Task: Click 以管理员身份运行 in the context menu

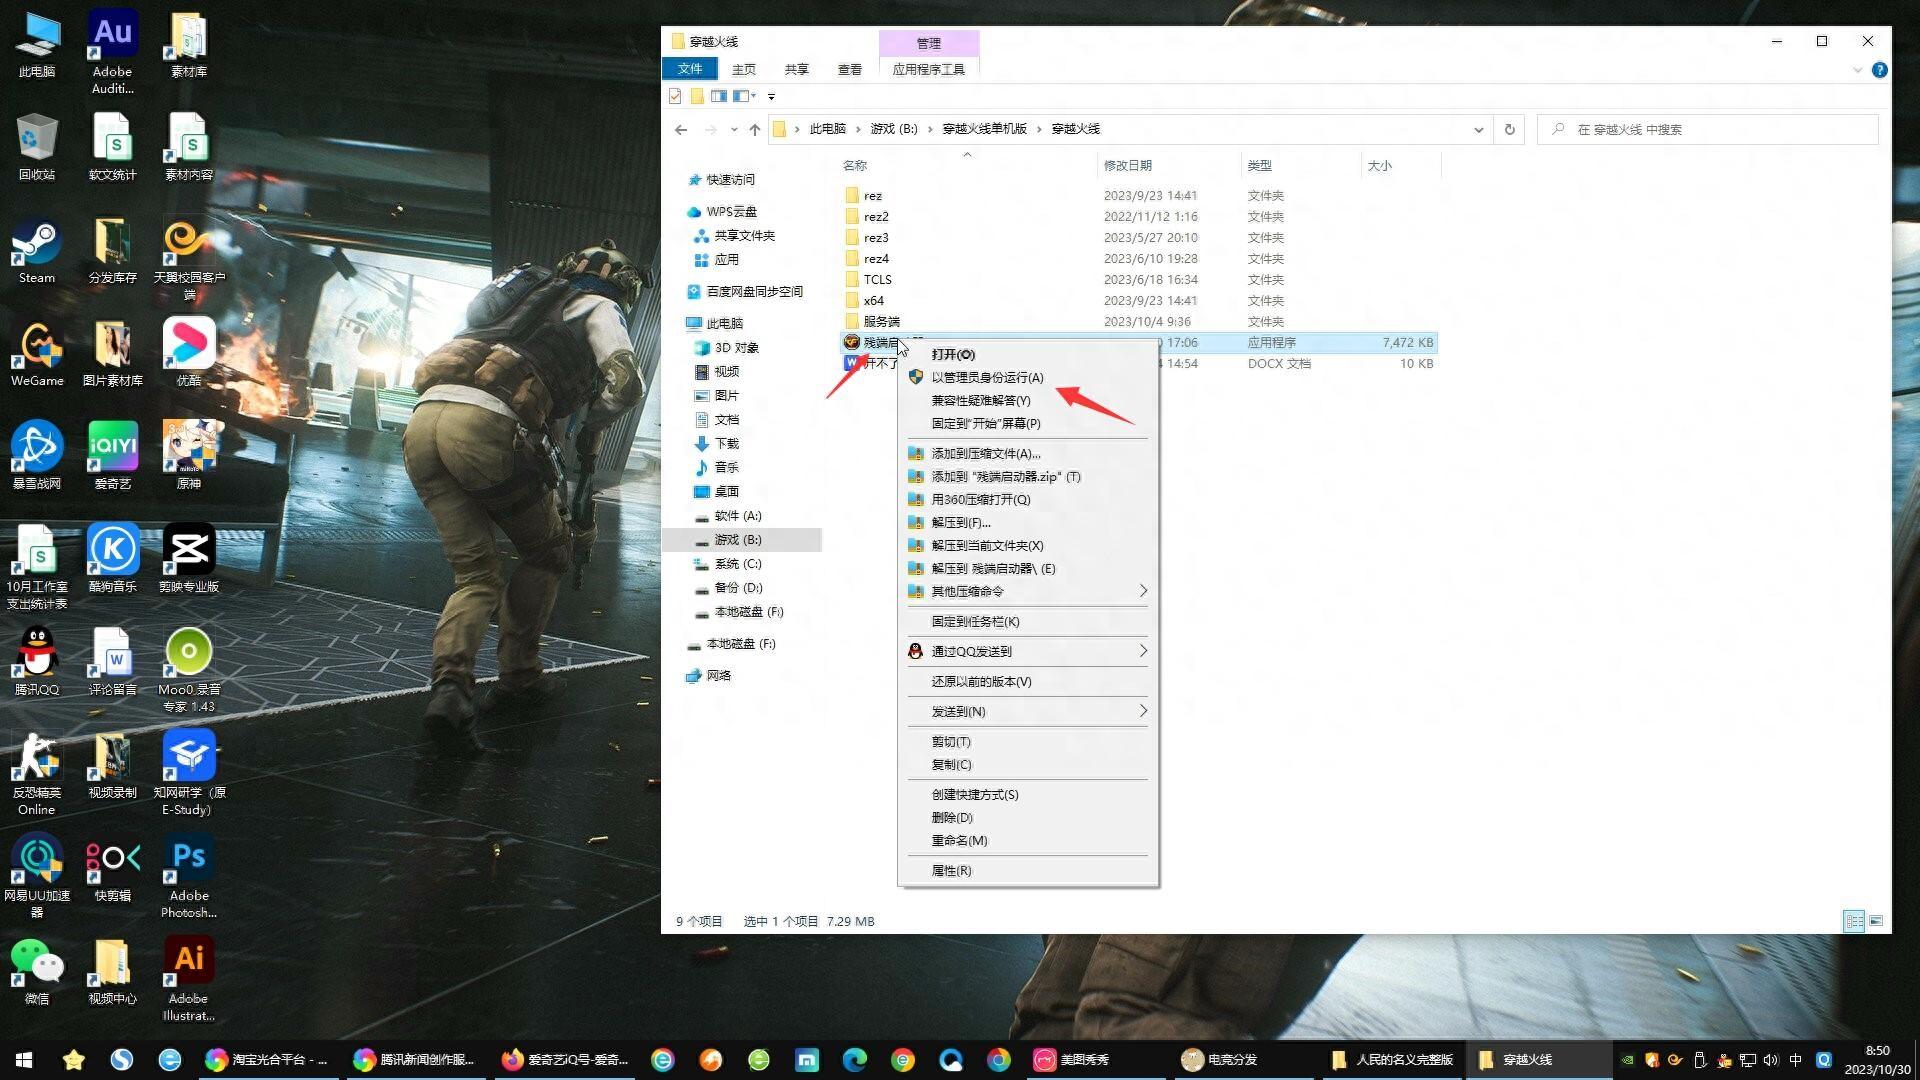Action: [986, 377]
